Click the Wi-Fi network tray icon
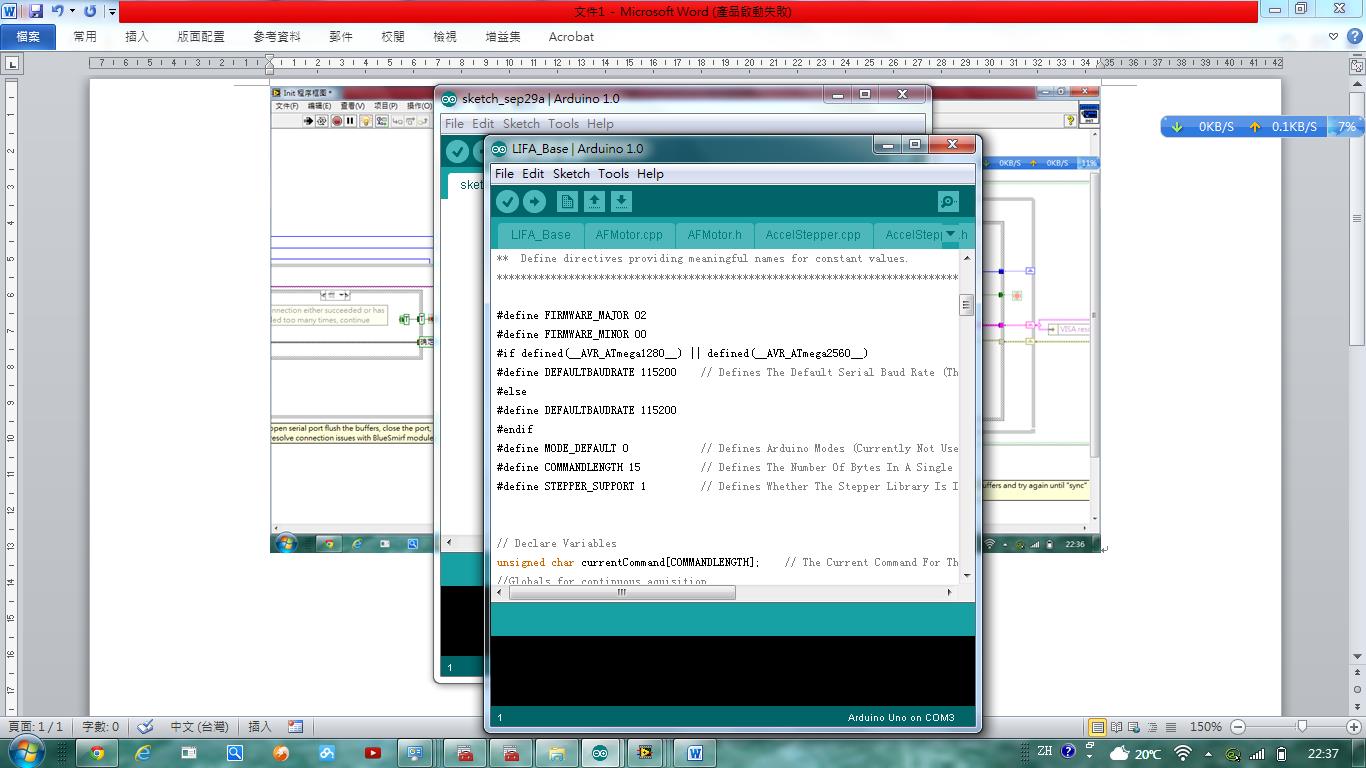 pos(1183,753)
